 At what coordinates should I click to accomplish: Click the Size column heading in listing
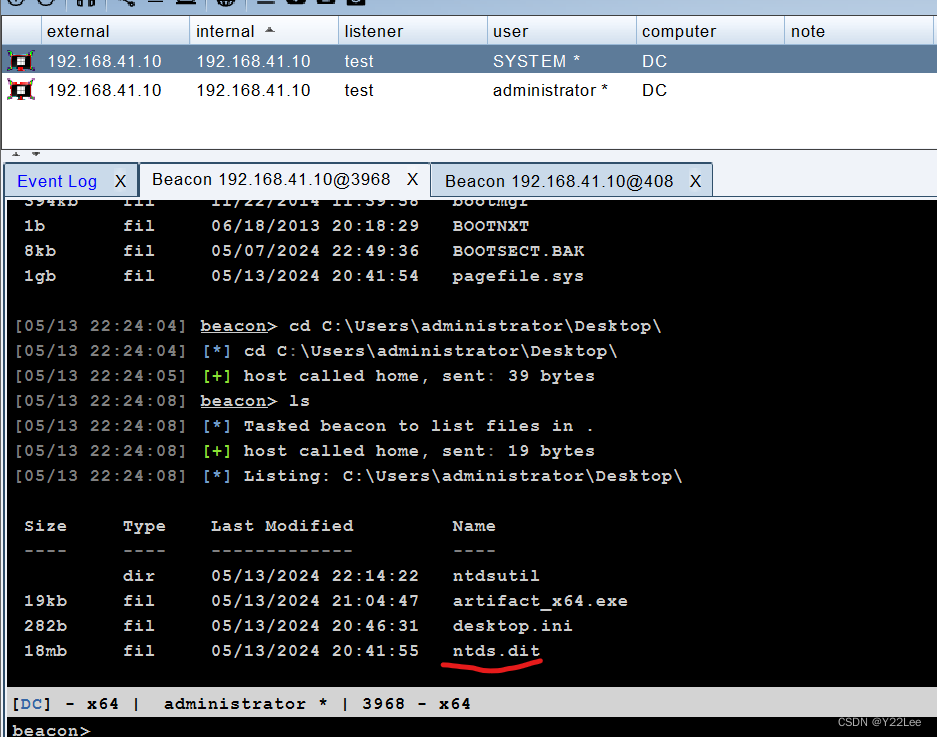pos(45,526)
